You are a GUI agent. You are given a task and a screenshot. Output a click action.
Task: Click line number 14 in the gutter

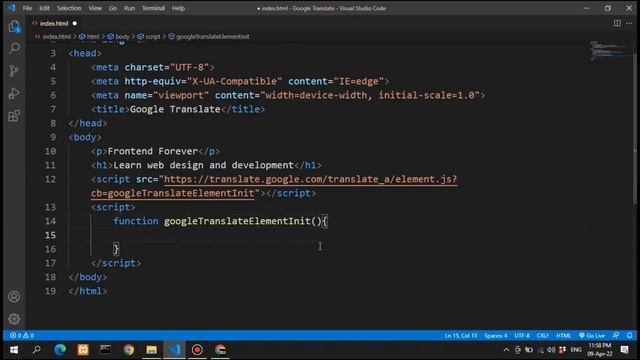[x=50, y=221]
